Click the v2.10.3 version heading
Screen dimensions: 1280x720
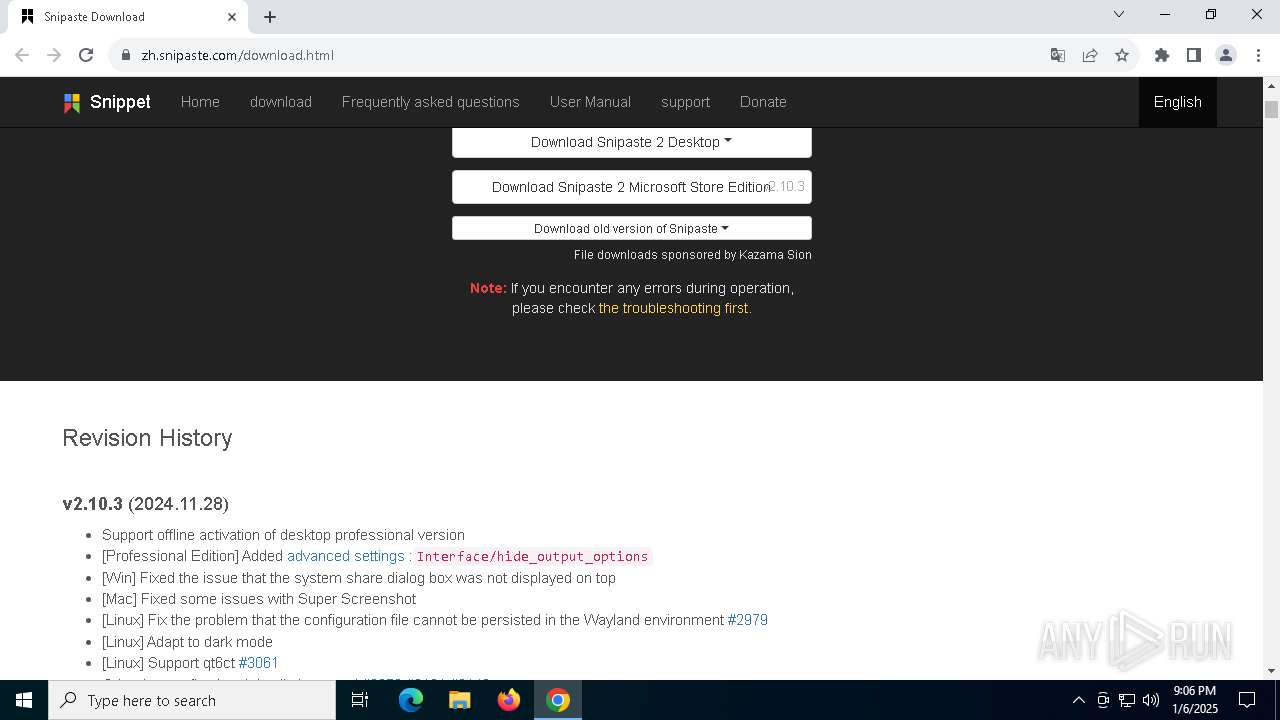tap(145, 504)
